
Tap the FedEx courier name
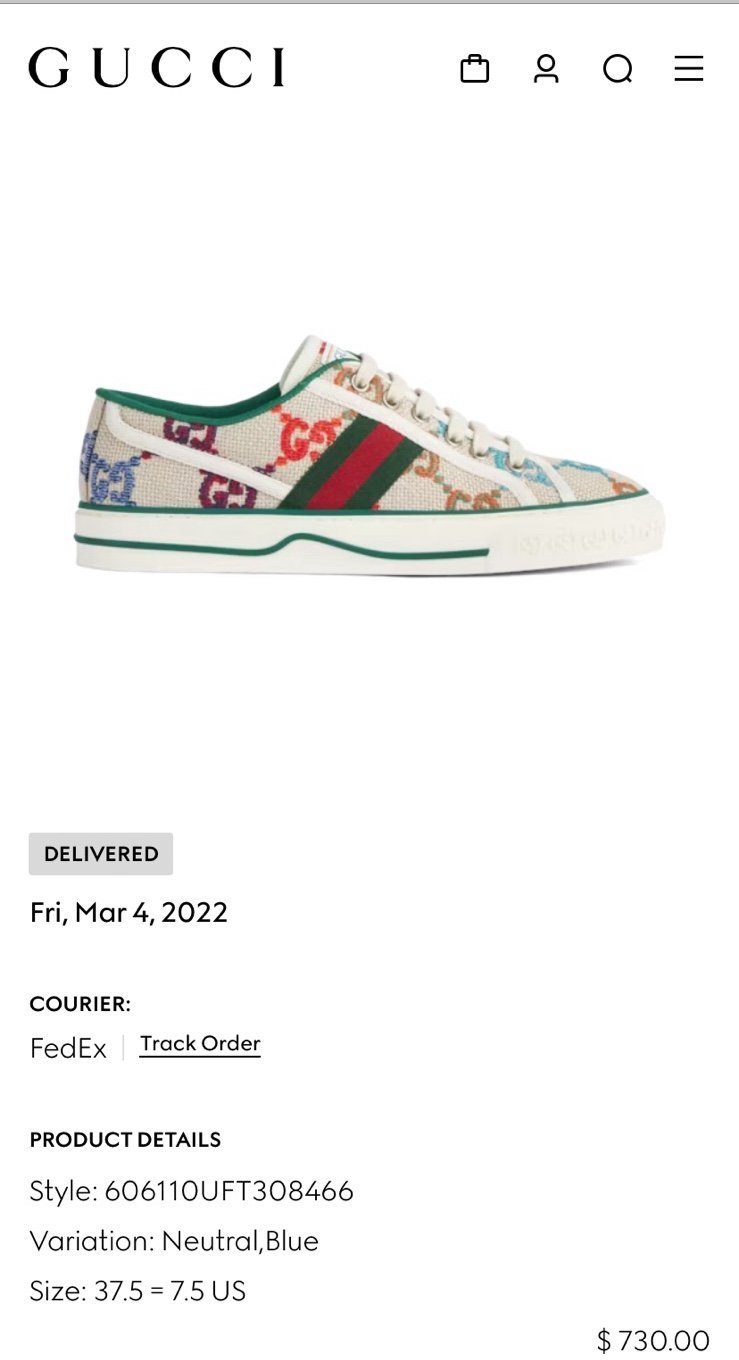pos(68,1048)
